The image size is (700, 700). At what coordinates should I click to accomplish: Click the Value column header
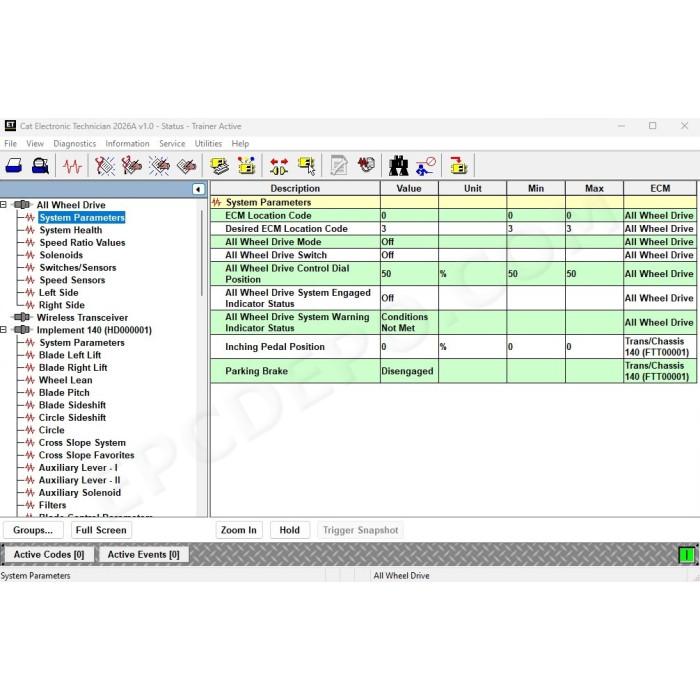409,188
